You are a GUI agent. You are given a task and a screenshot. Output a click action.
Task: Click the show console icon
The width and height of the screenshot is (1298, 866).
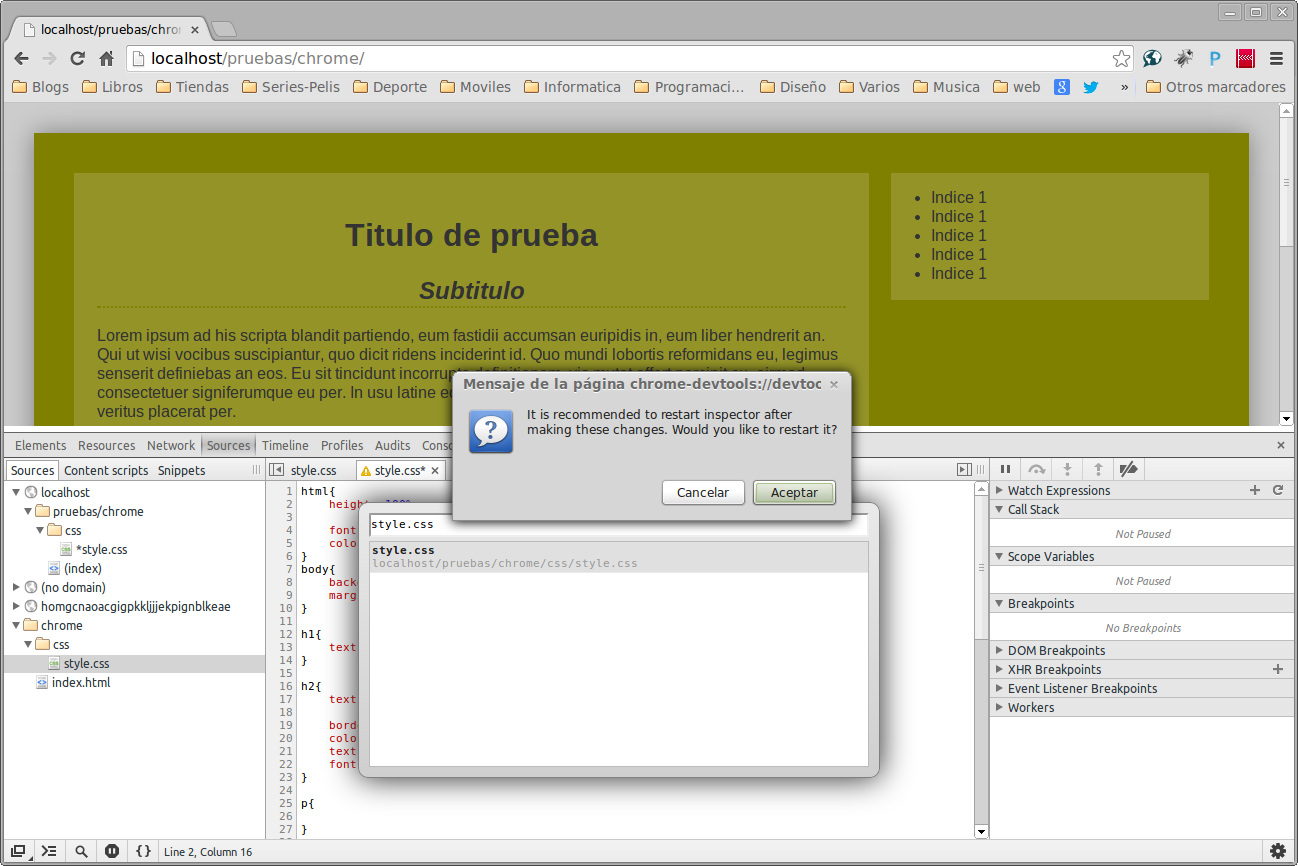point(50,851)
